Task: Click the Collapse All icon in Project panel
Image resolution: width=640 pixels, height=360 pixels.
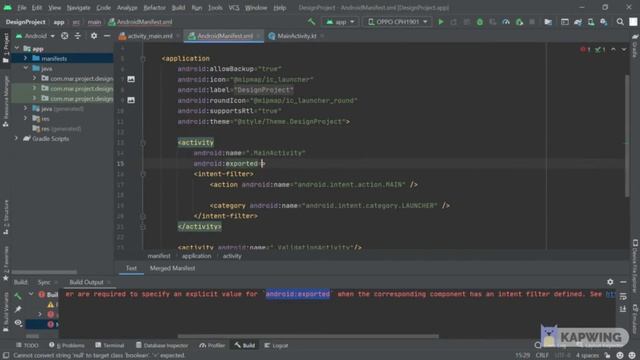Action: (x=78, y=36)
